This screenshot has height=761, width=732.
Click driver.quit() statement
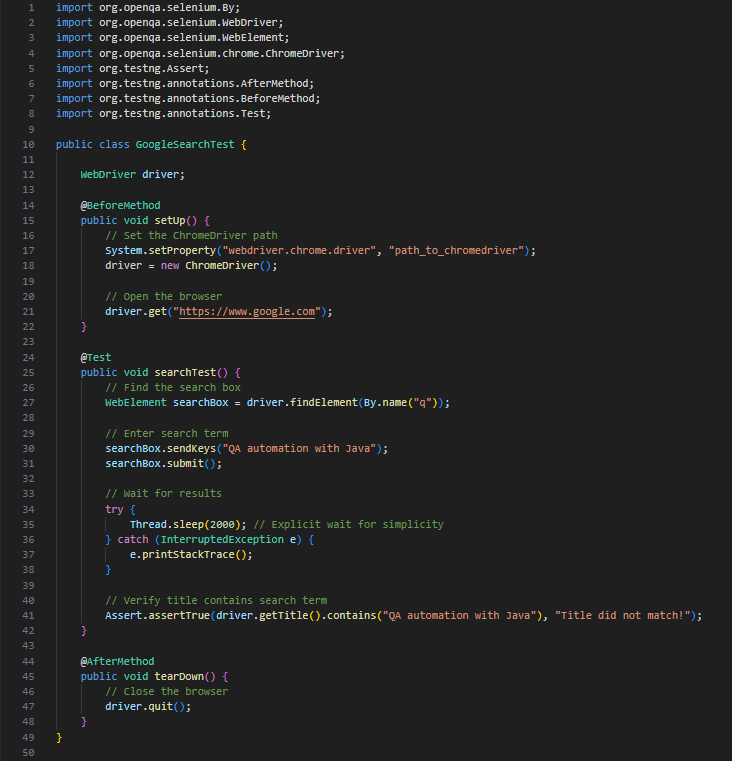click(x=148, y=707)
